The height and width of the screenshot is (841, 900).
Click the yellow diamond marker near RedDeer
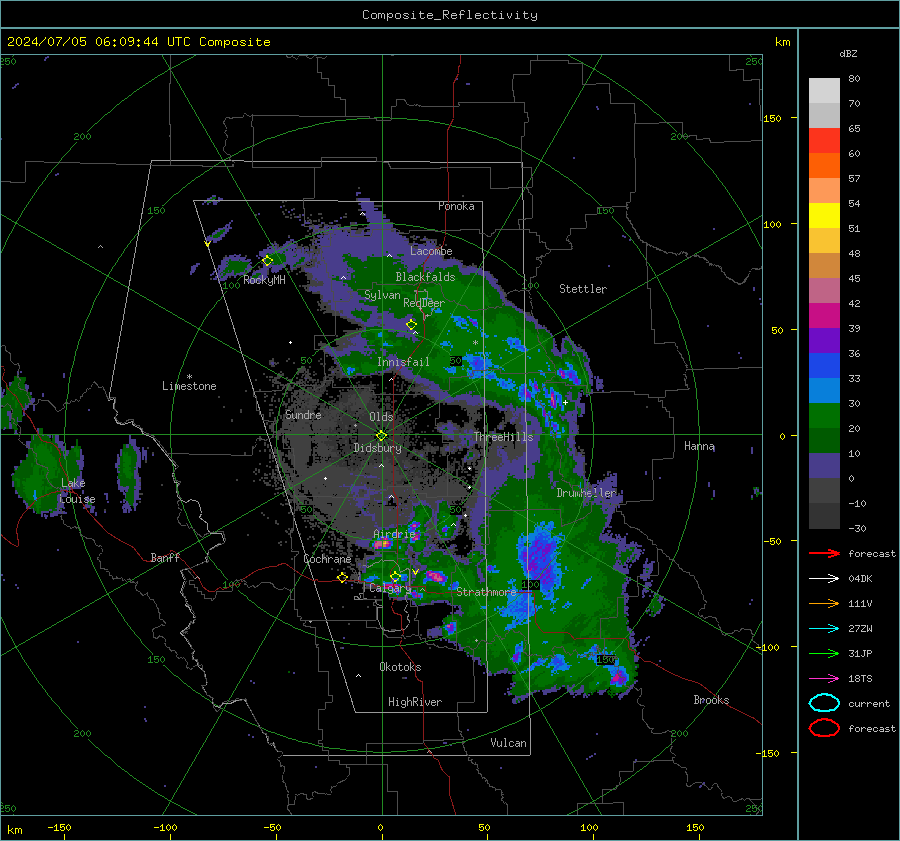412,325
